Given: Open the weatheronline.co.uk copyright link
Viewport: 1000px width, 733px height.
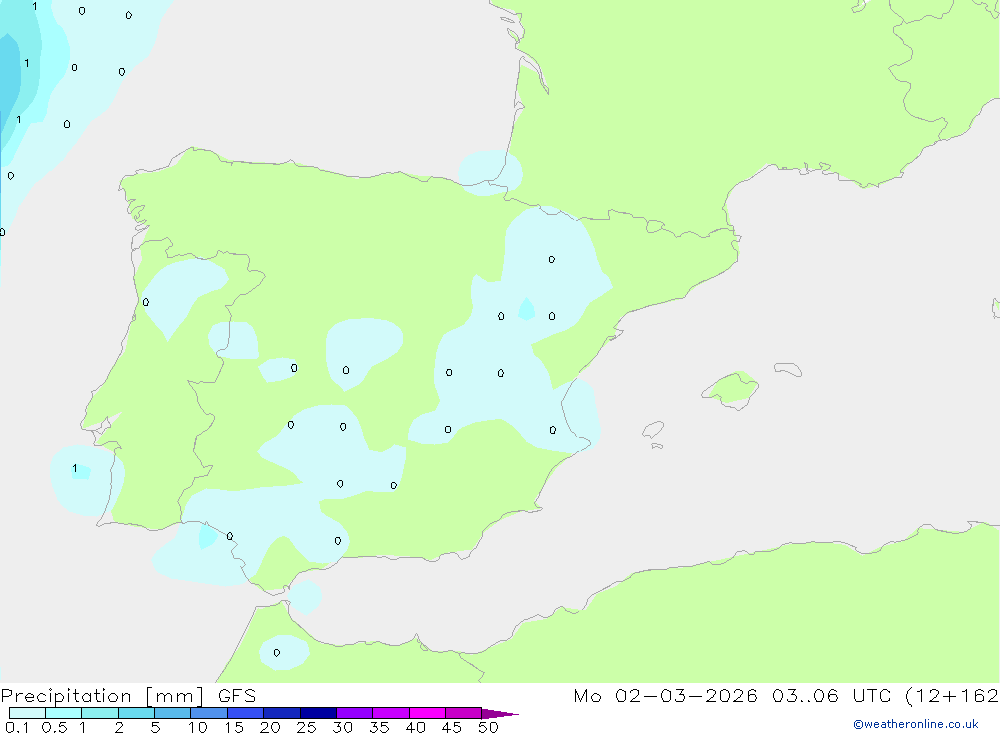Looking at the screenshot, I should (916, 724).
